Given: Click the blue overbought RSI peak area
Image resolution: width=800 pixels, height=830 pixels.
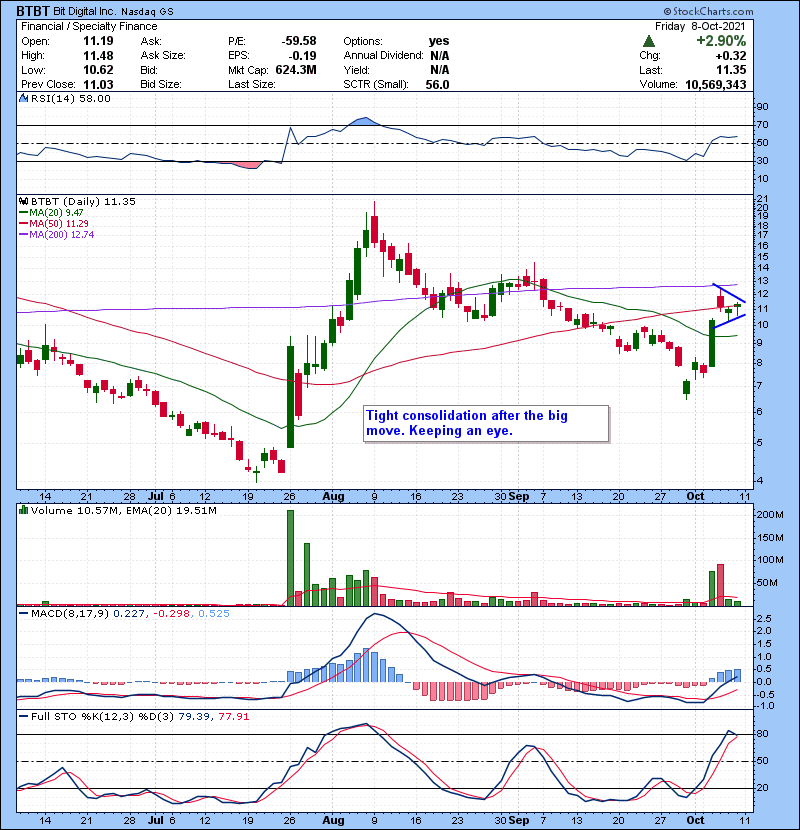Looking at the screenshot, I should pyautogui.click(x=360, y=122).
